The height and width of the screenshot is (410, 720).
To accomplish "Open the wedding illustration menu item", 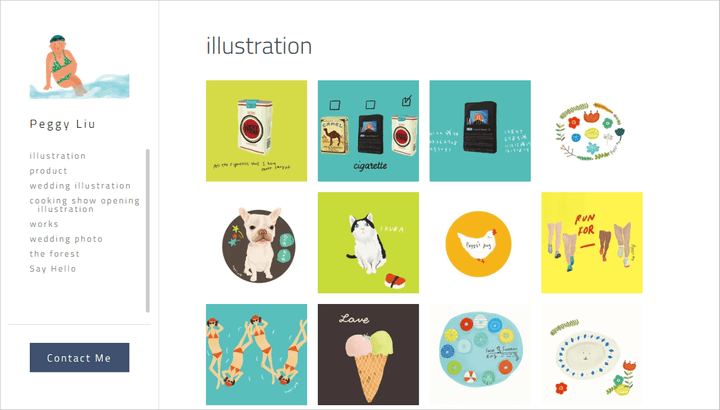I will coord(80,186).
